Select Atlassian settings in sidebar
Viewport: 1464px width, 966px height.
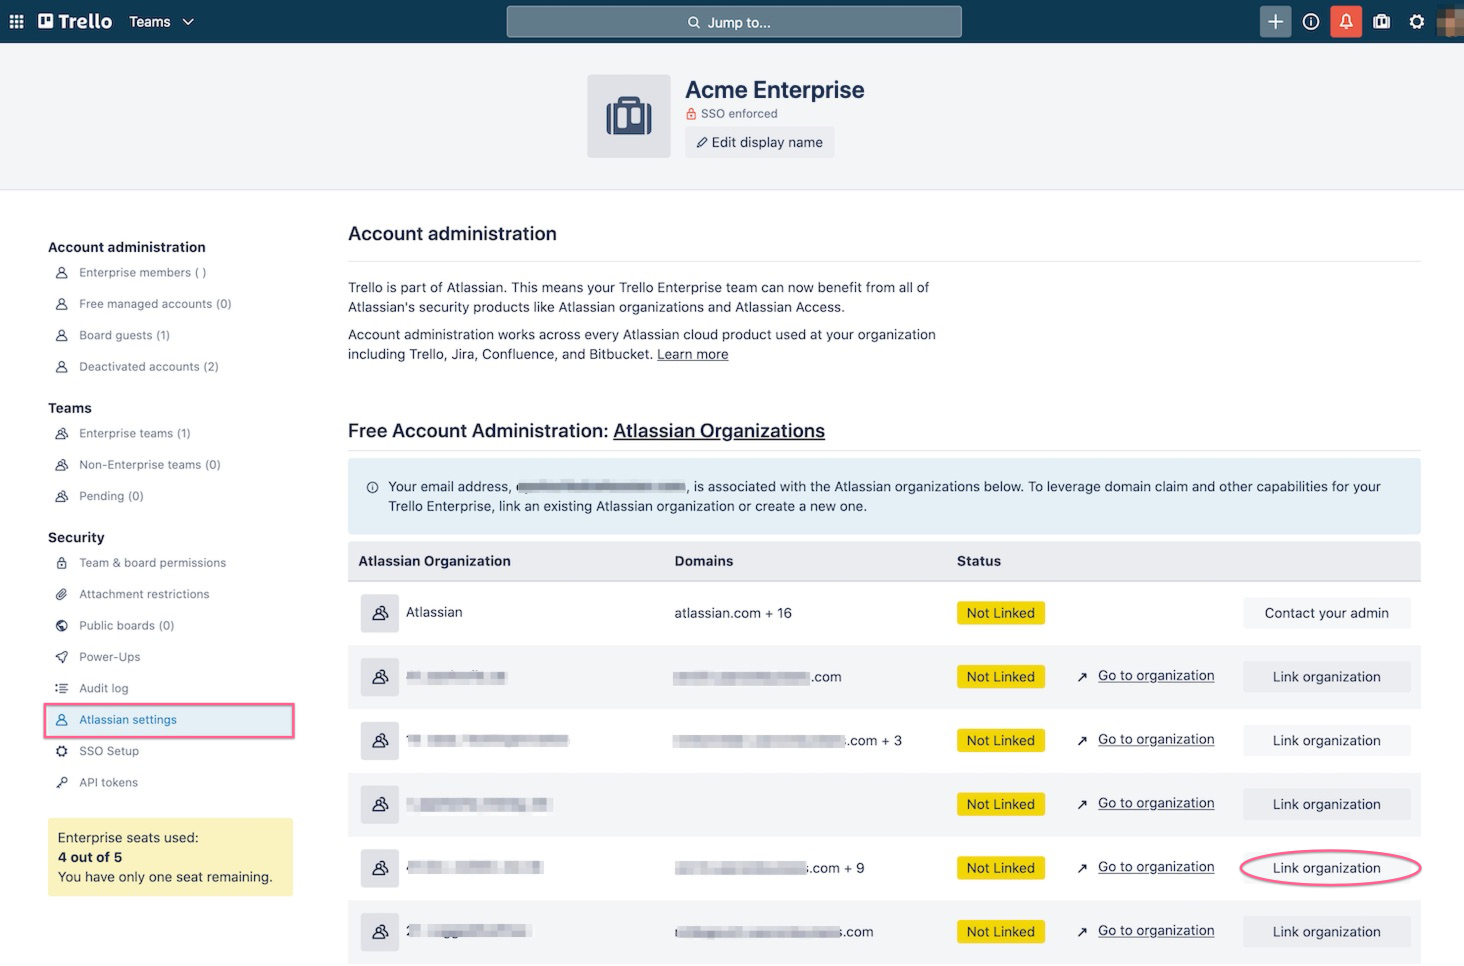coord(169,720)
